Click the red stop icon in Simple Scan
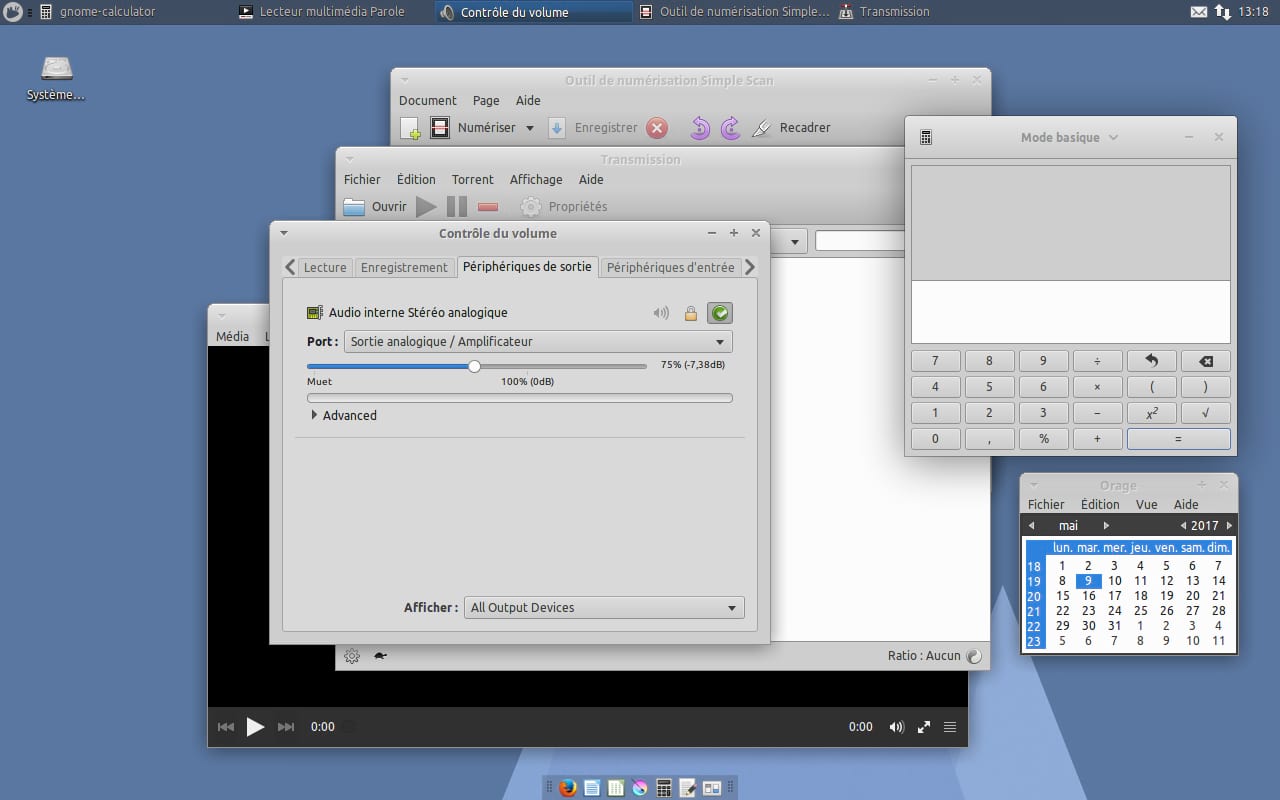 coord(657,128)
